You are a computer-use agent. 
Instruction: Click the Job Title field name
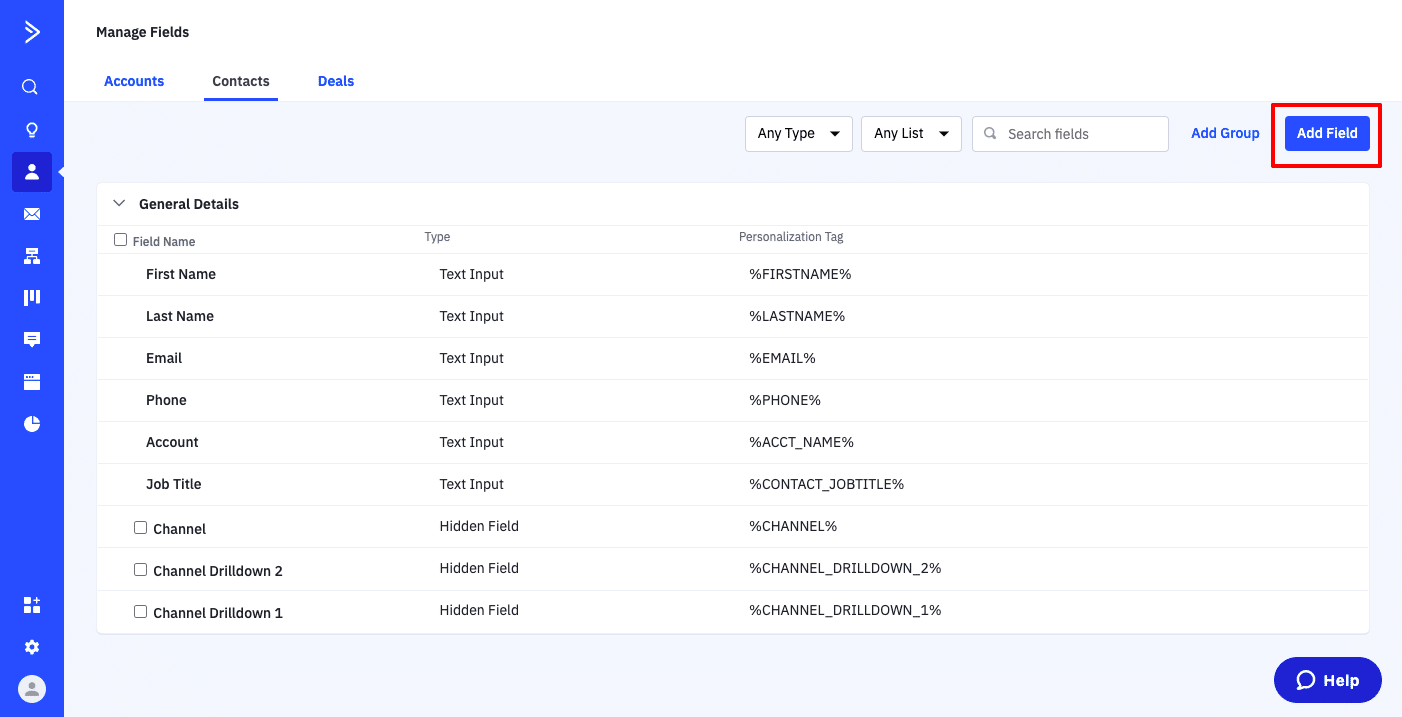[x=174, y=484]
